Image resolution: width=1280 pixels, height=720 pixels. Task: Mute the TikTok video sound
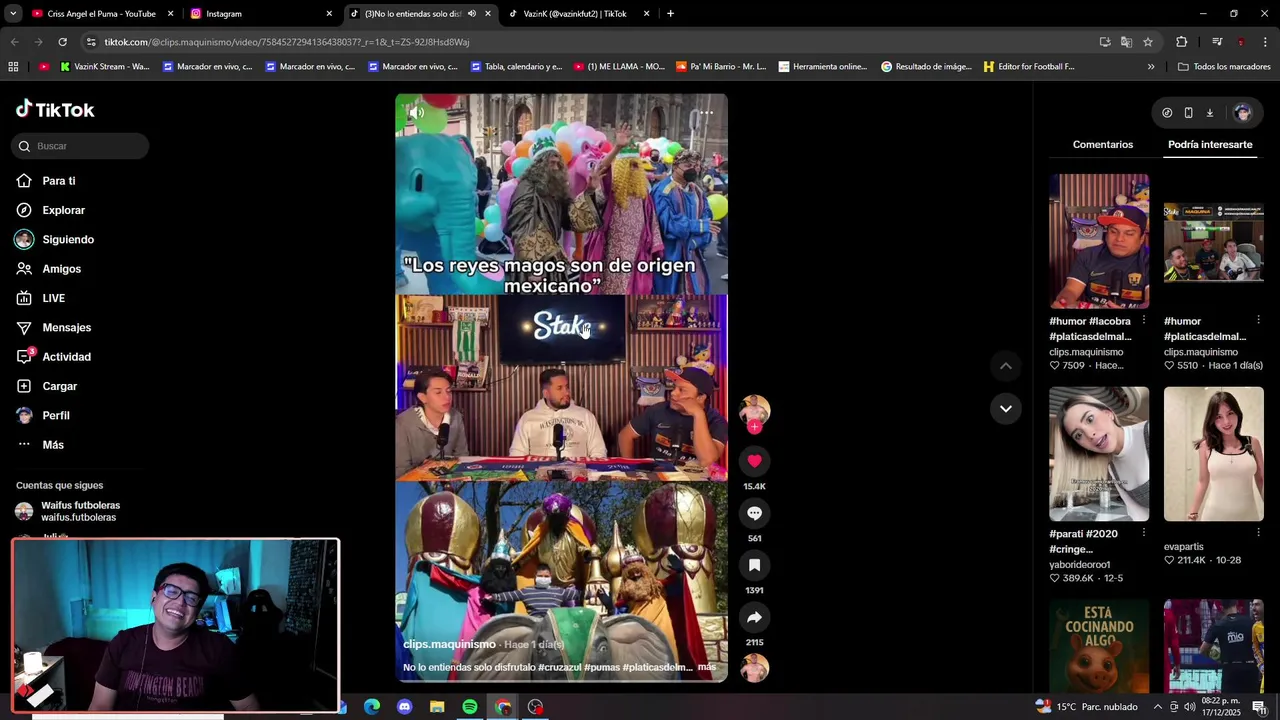click(416, 112)
